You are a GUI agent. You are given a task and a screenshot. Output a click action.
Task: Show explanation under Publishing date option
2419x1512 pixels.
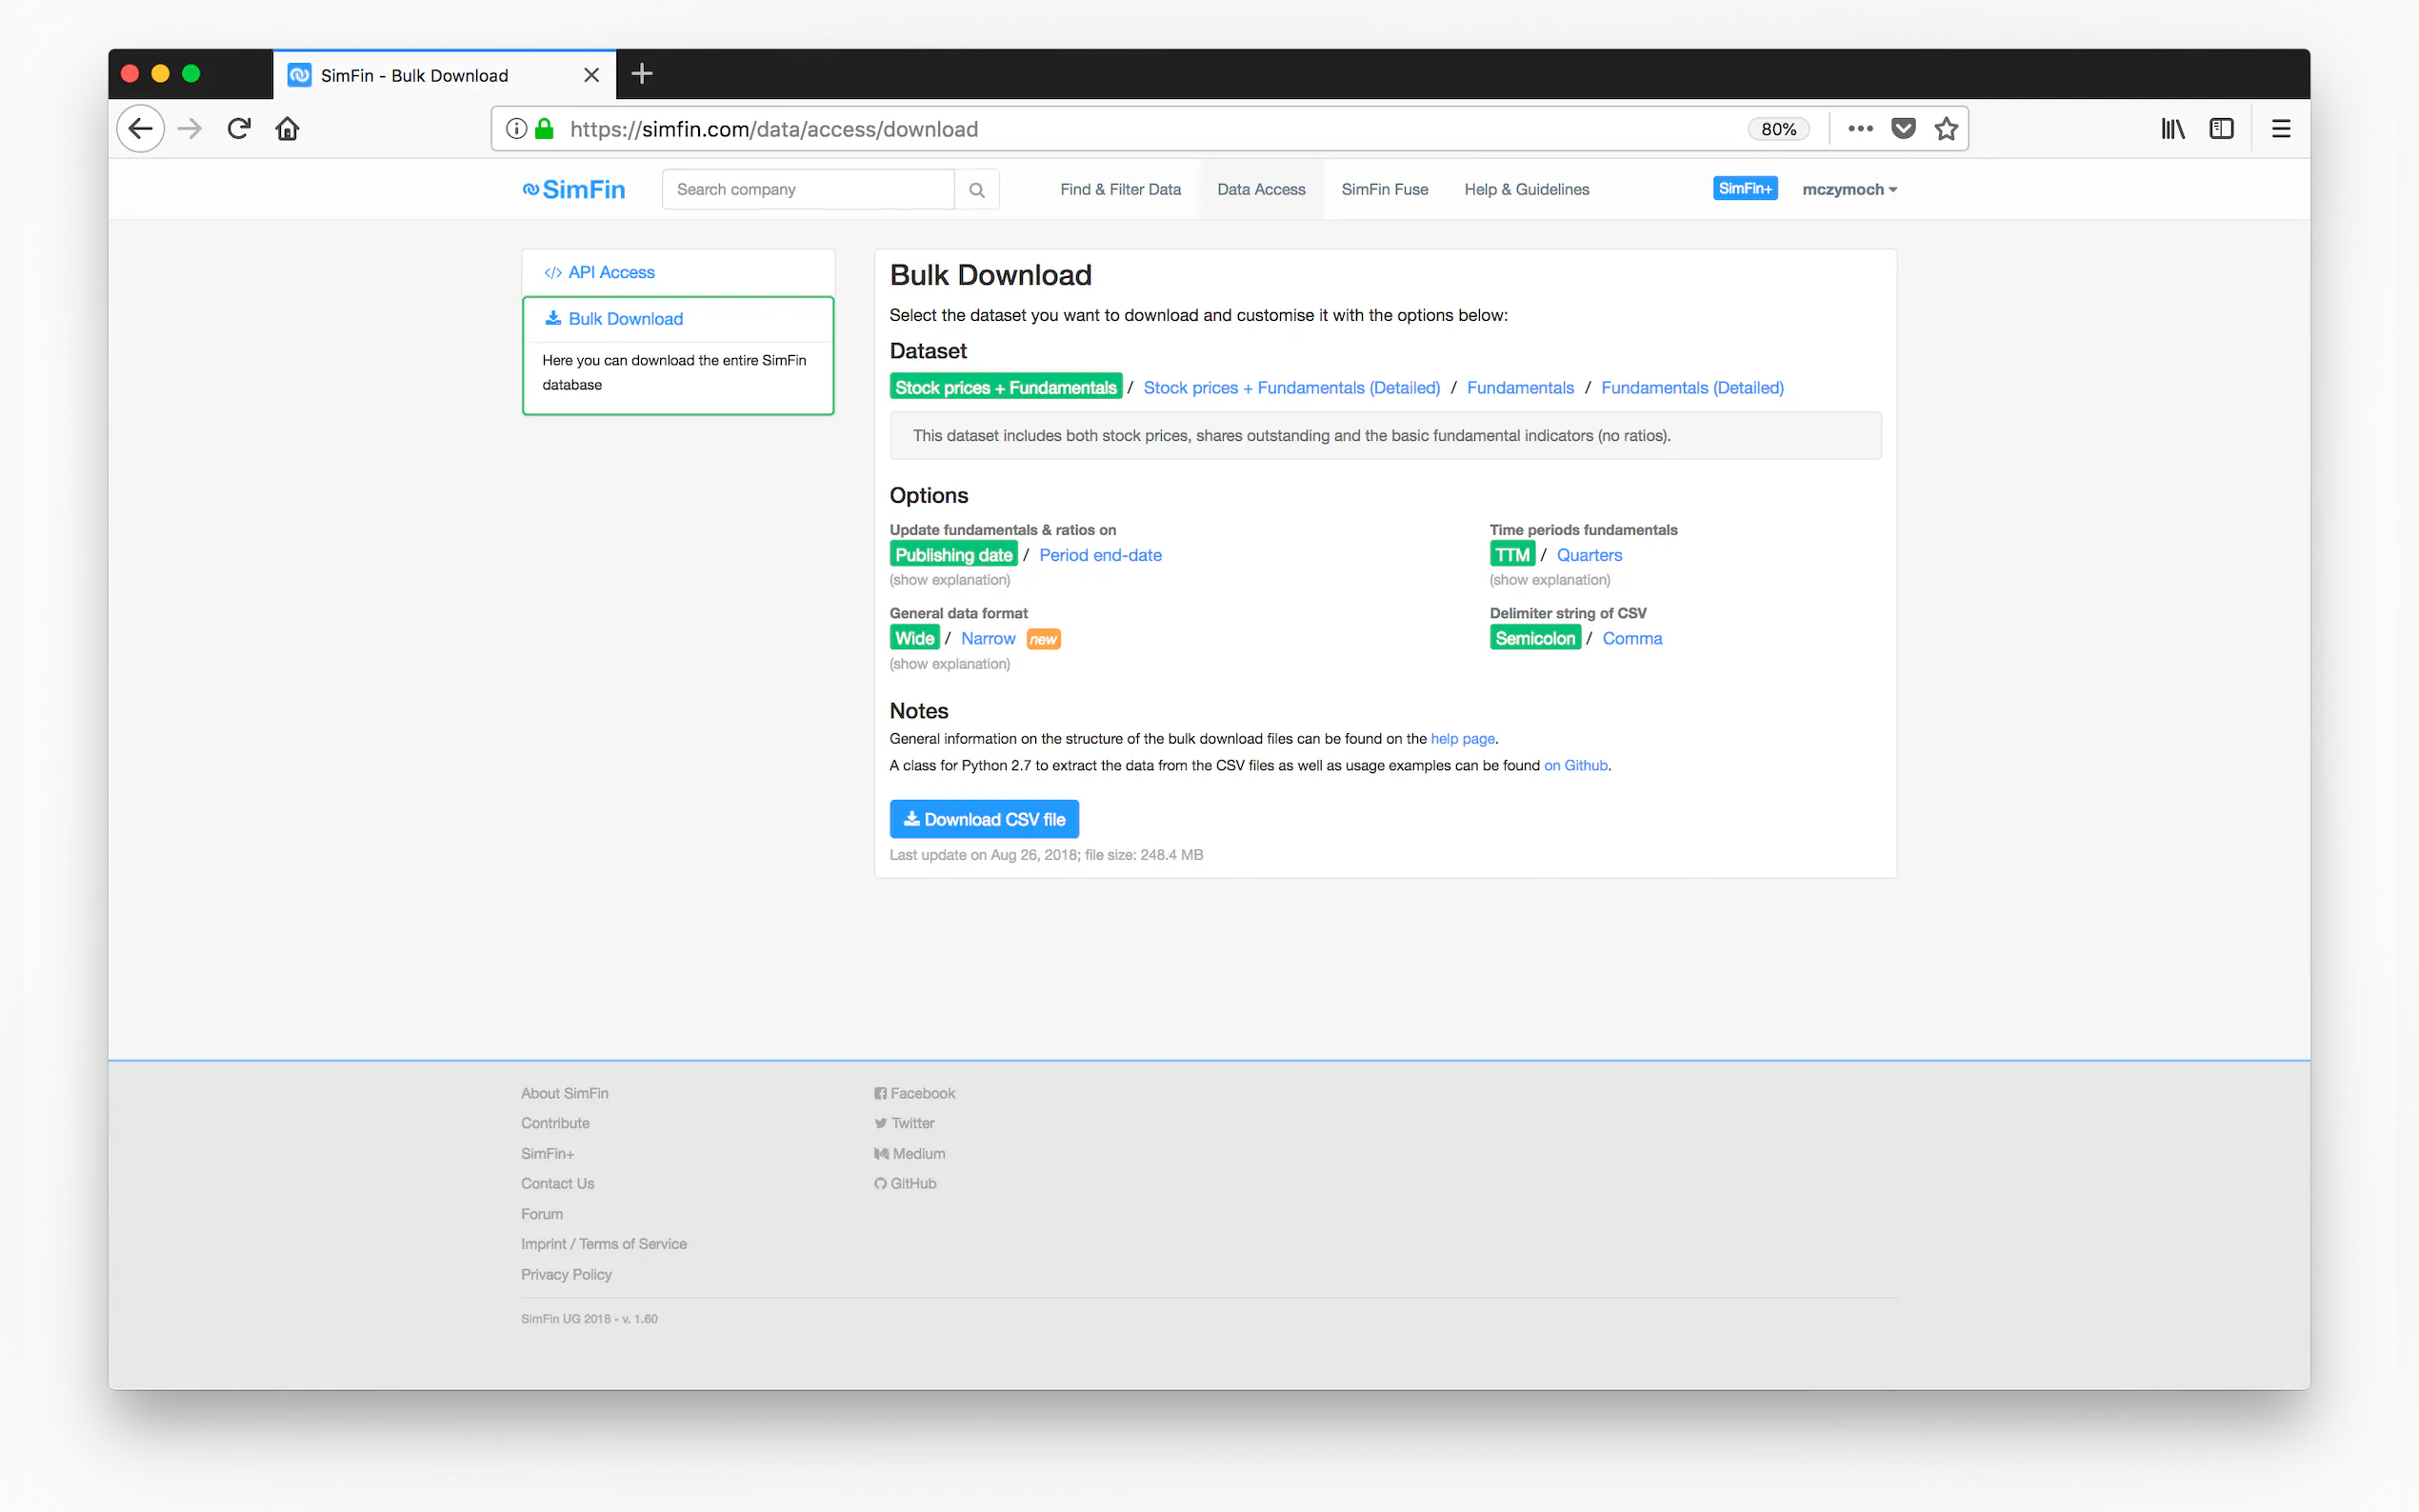(950, 580)
